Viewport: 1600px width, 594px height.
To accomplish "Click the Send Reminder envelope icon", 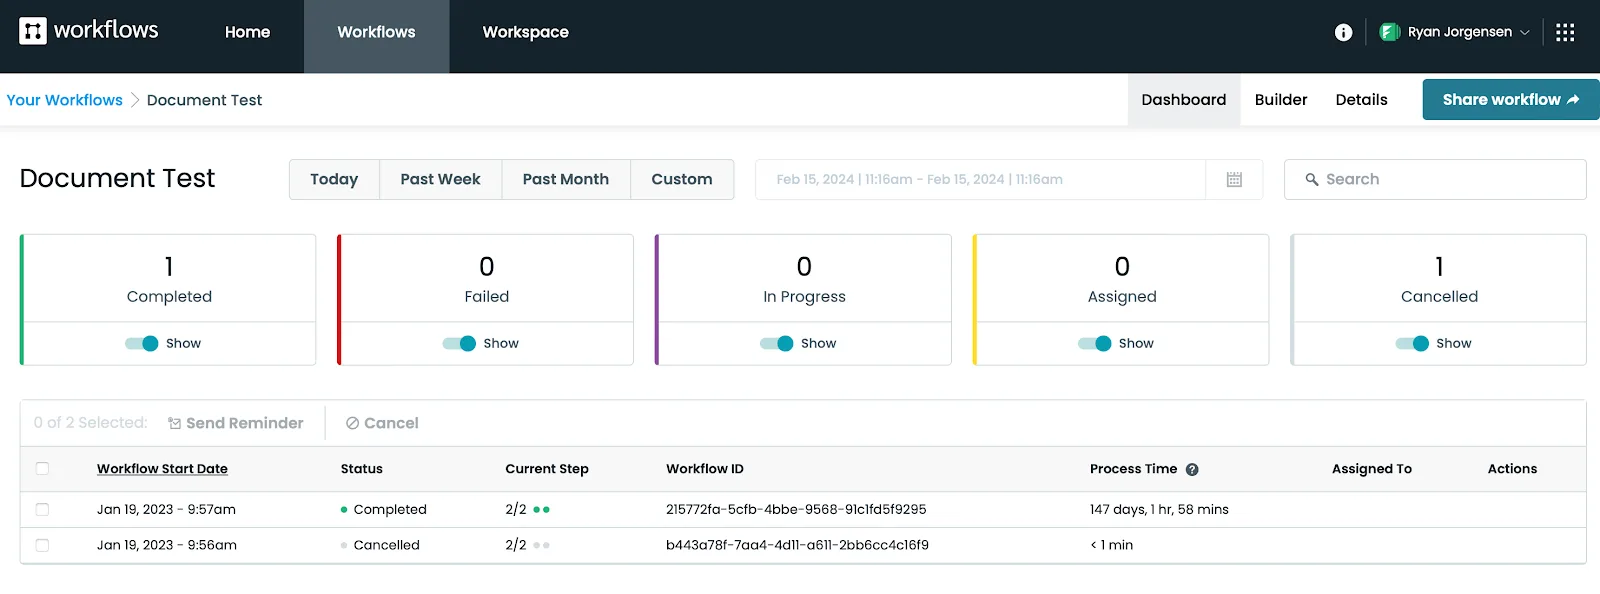I will click(x=174, y=423).
